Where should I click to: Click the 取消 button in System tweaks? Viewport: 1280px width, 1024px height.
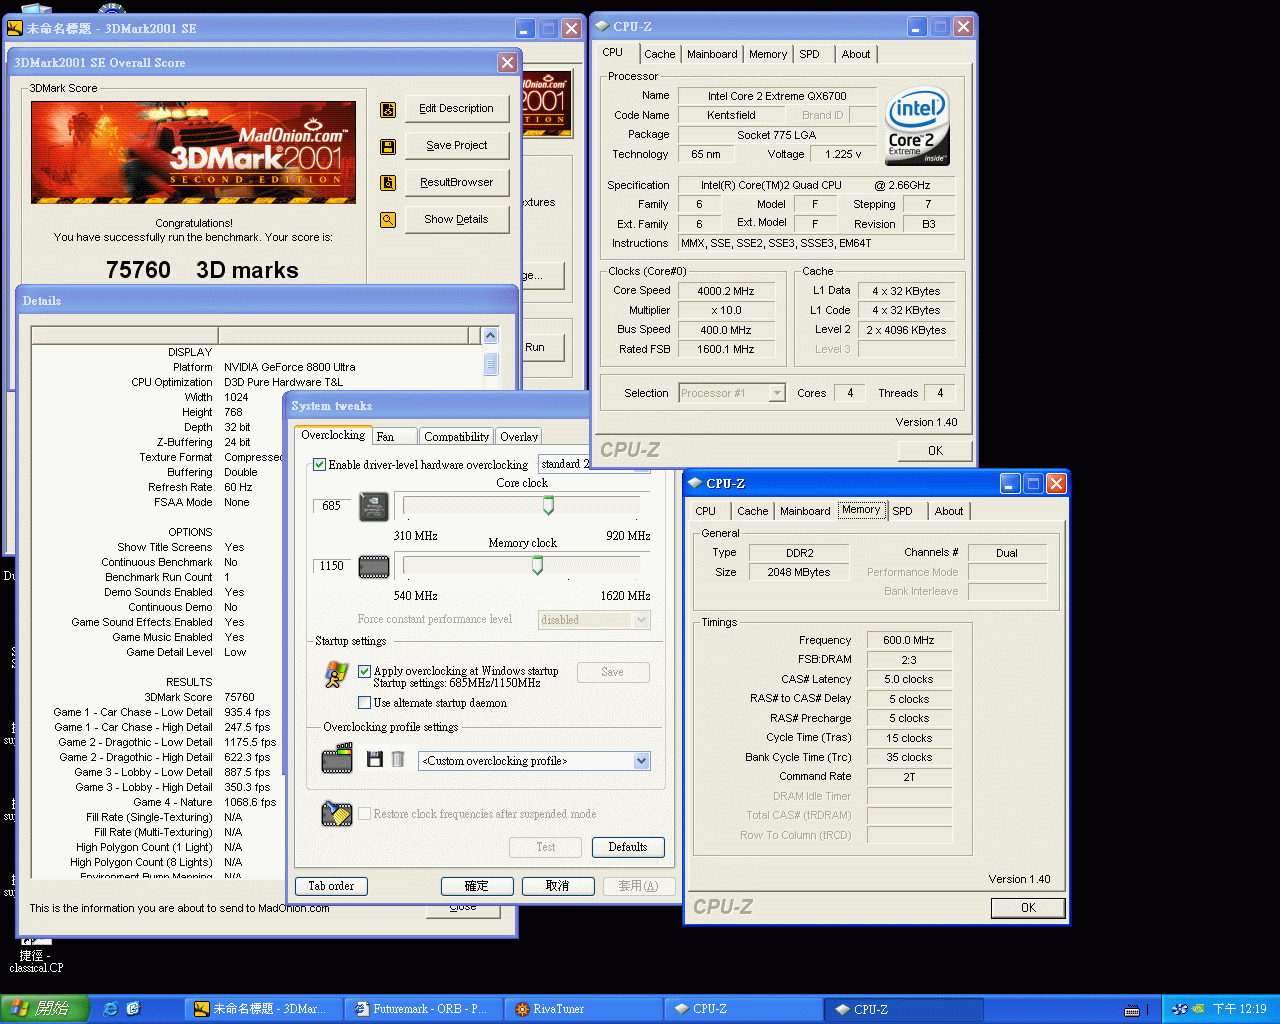point(557,886)
